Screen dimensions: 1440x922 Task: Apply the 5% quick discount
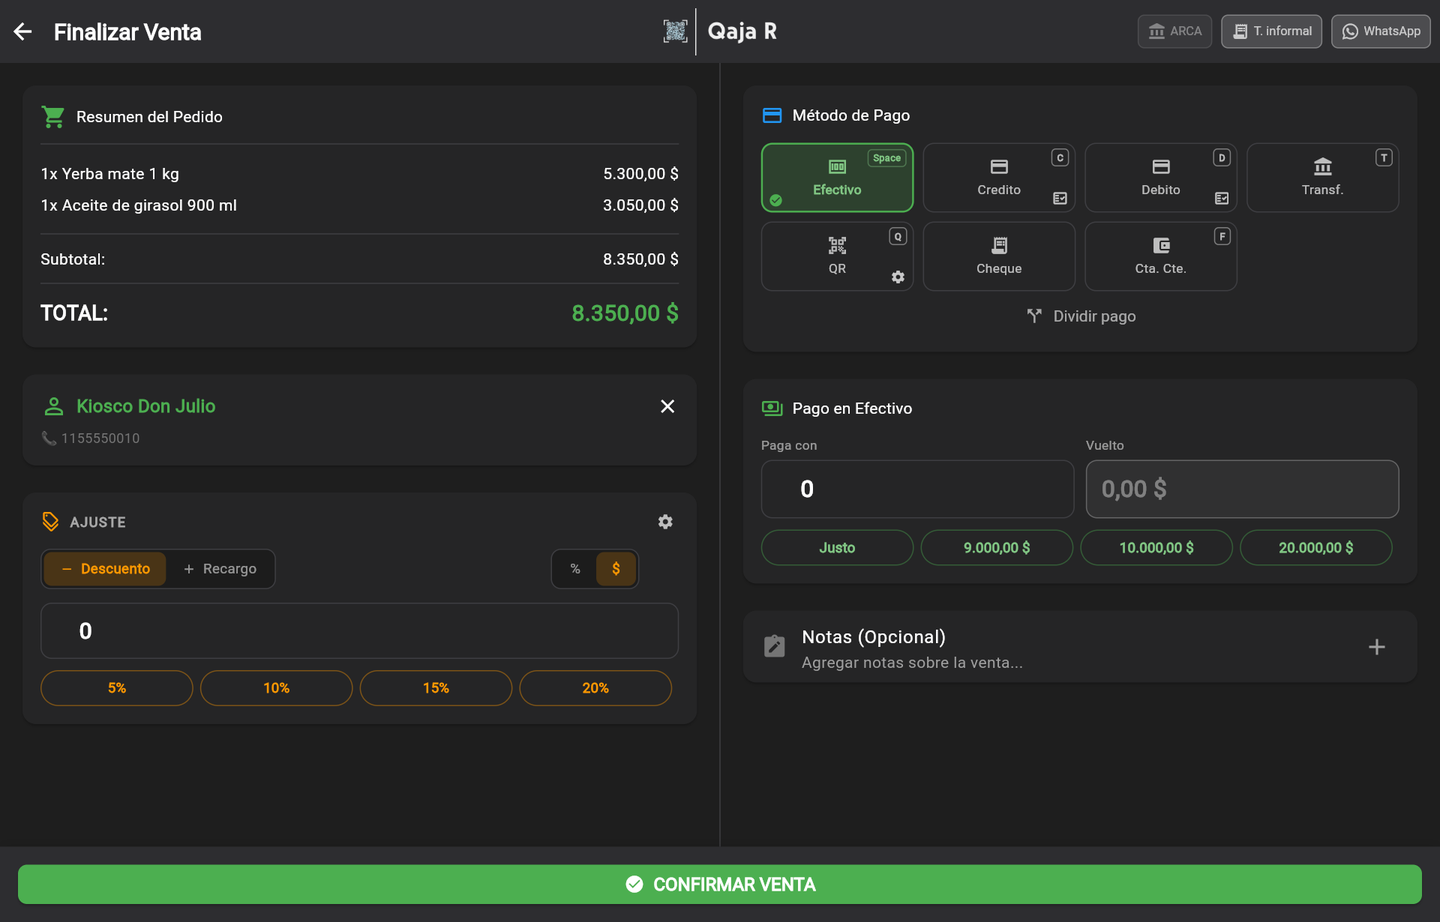117,688
